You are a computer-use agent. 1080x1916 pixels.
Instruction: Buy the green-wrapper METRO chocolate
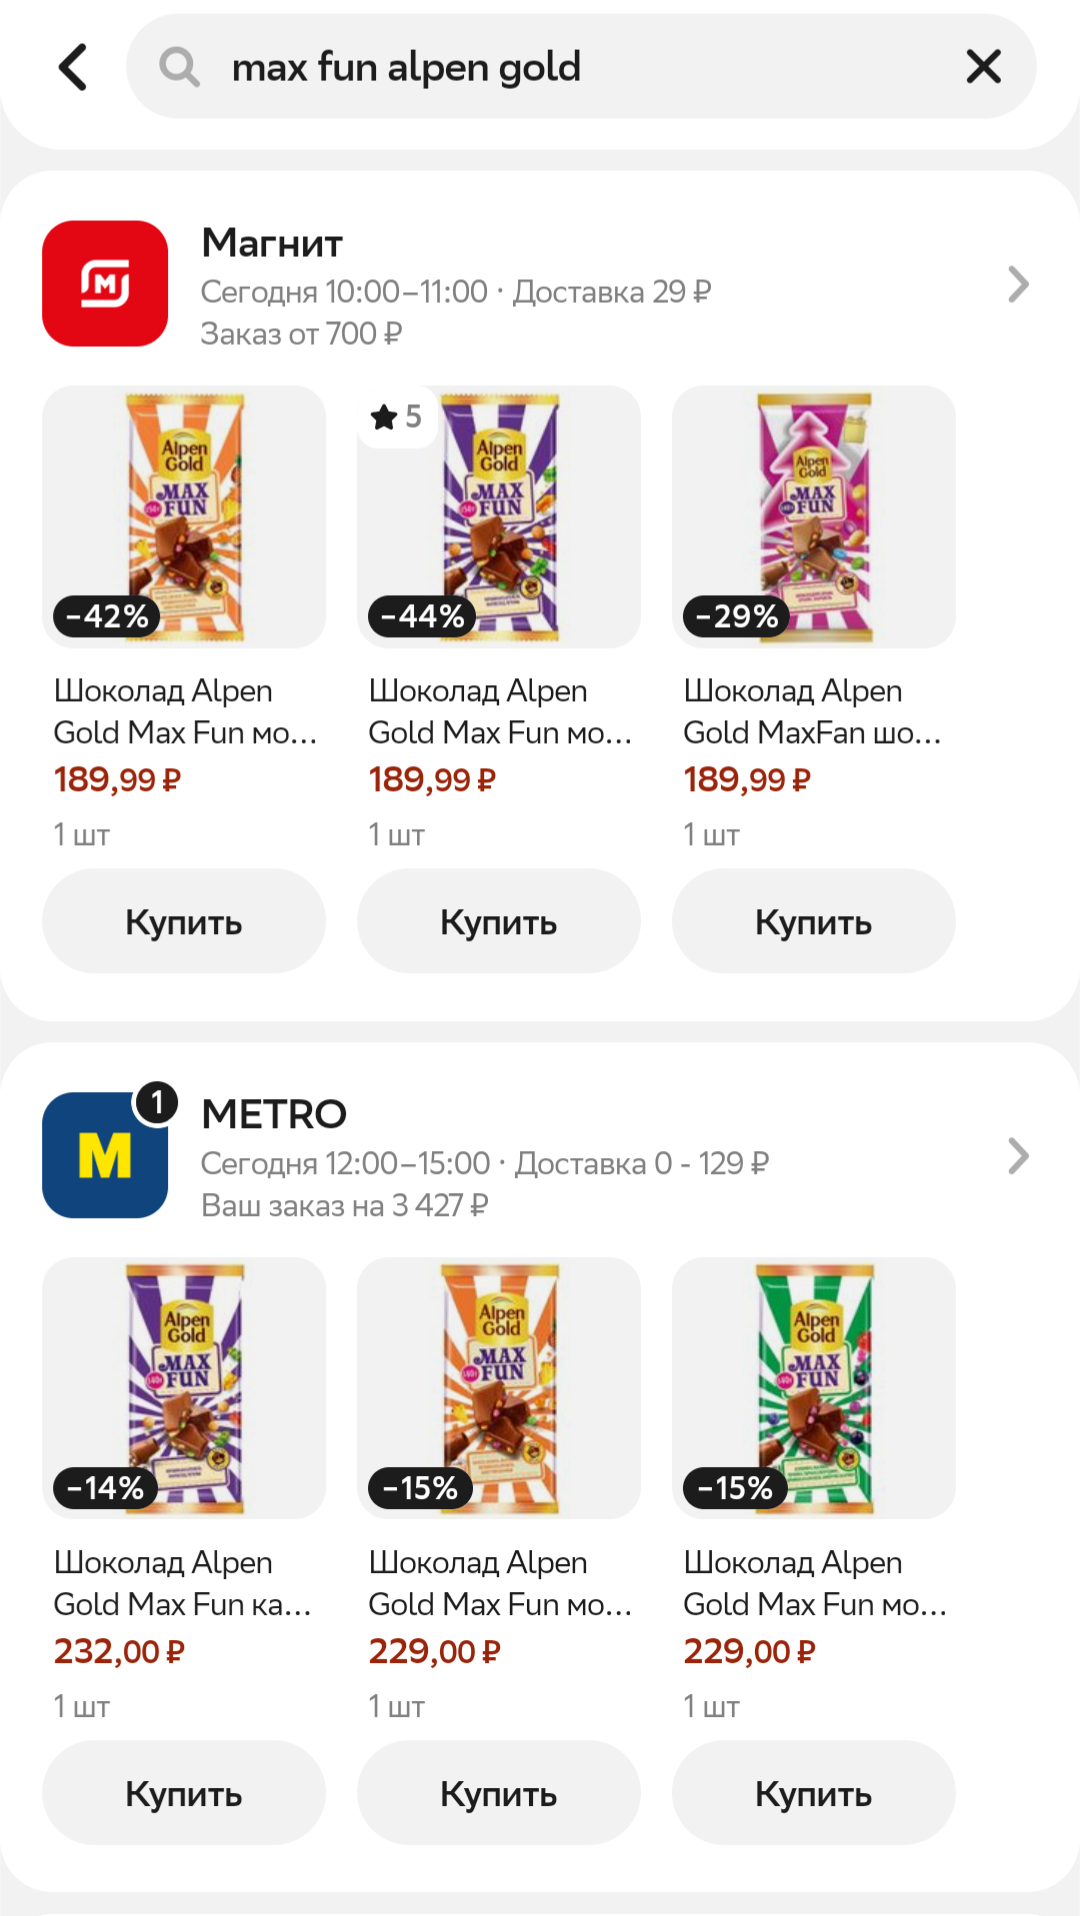click(814, 1793)
